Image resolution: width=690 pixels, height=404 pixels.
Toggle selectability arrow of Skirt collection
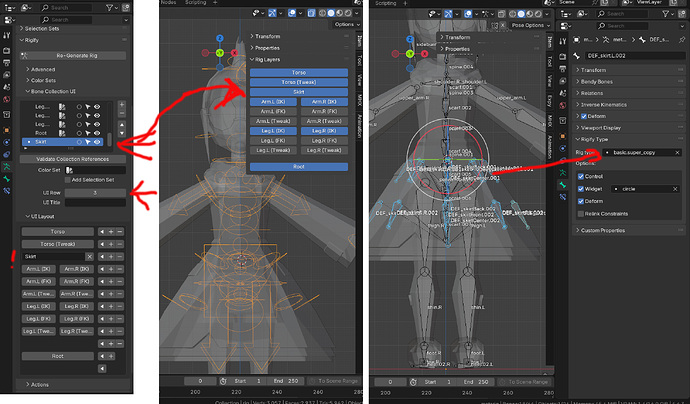[x=88, y=142]
